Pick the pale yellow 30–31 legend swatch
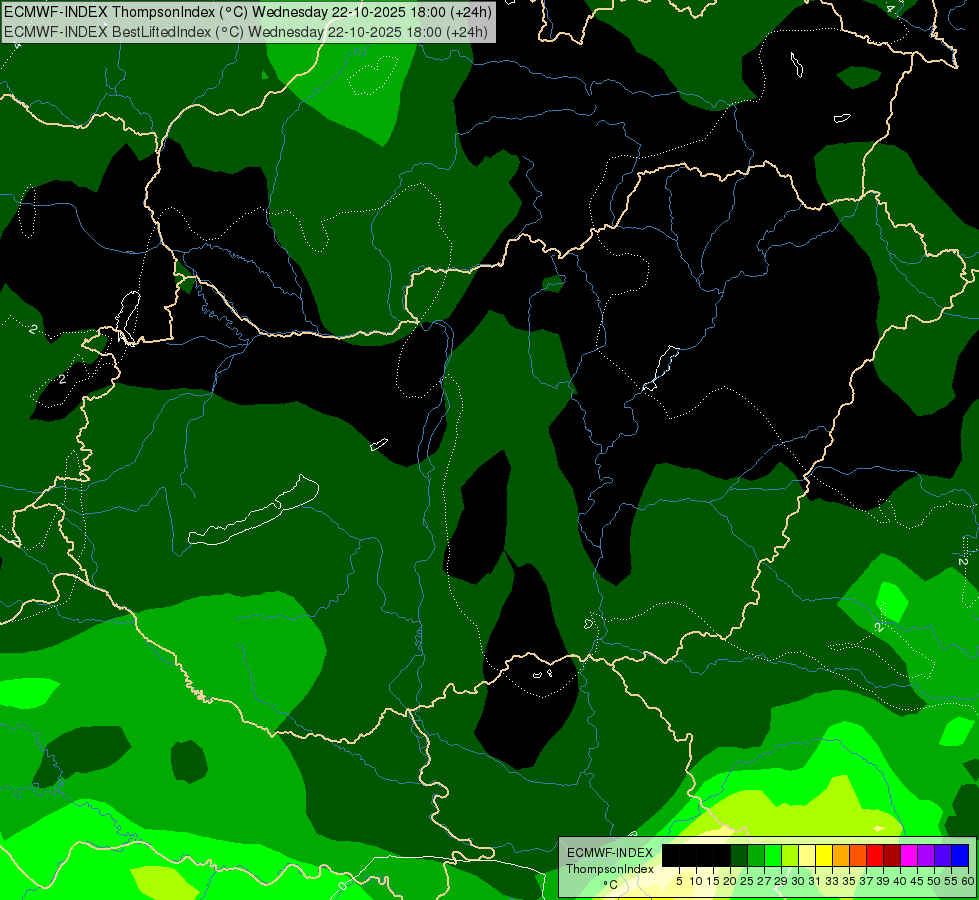Image resolution: width=979 pixels, height=900 pixels. pos(807,855)
